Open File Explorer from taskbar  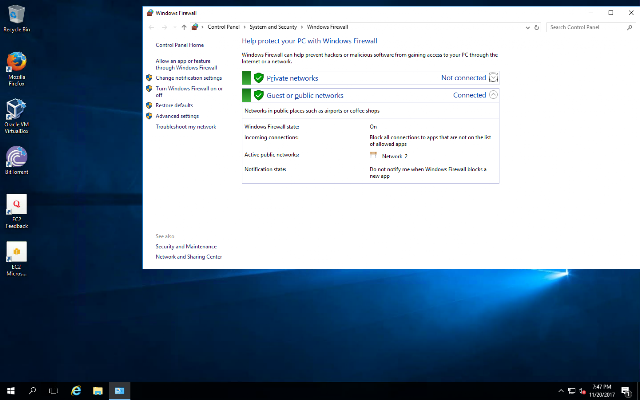coord(98,391)
